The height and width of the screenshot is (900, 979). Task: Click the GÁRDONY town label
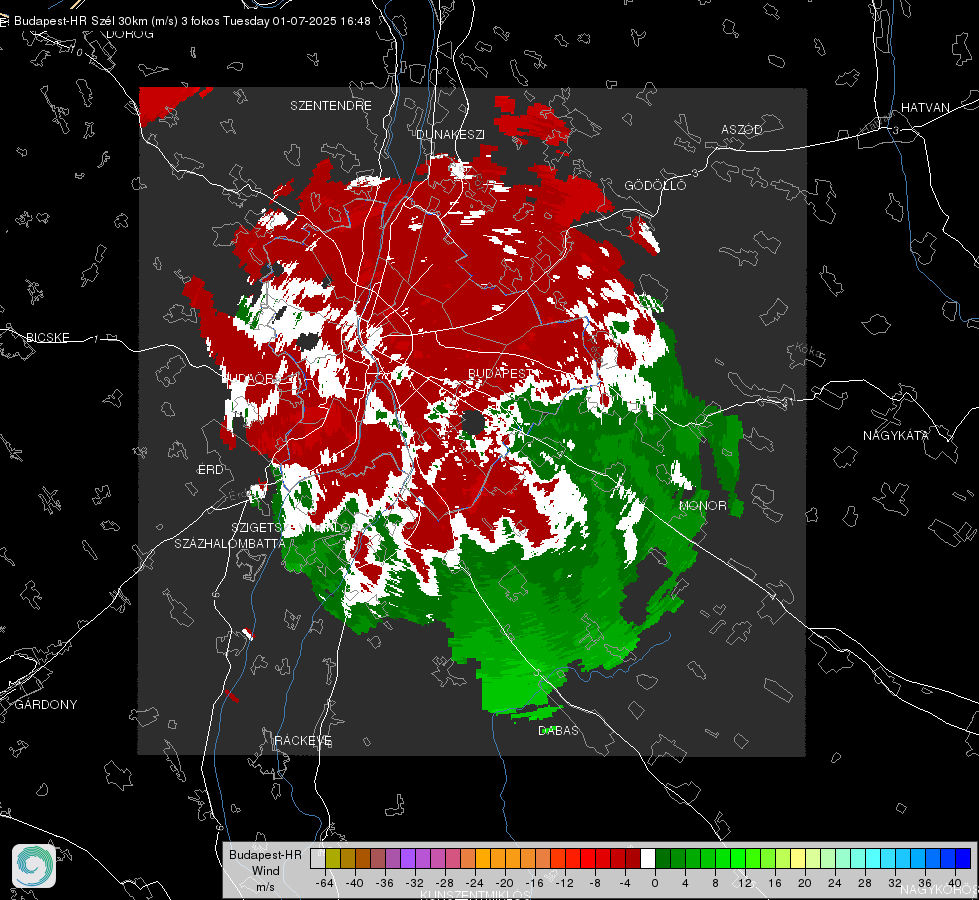(x=46, y=705)
